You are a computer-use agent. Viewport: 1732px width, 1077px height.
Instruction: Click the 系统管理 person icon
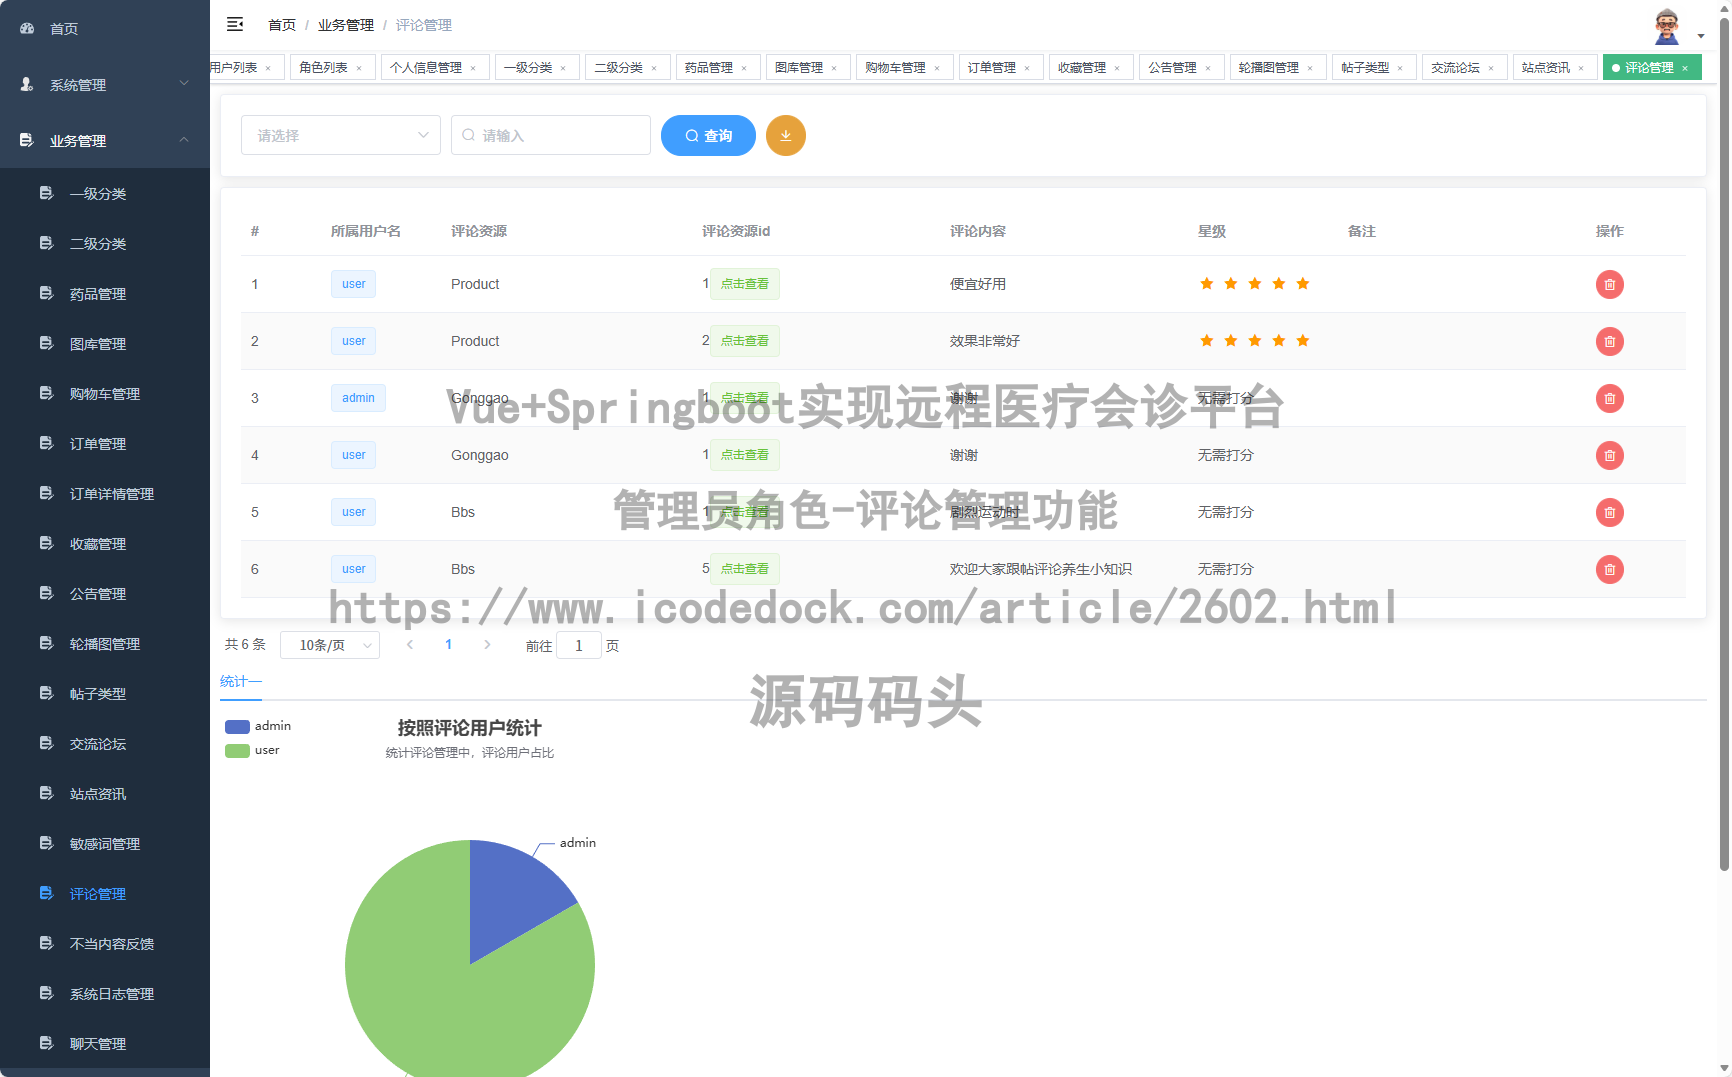point(26,85)
